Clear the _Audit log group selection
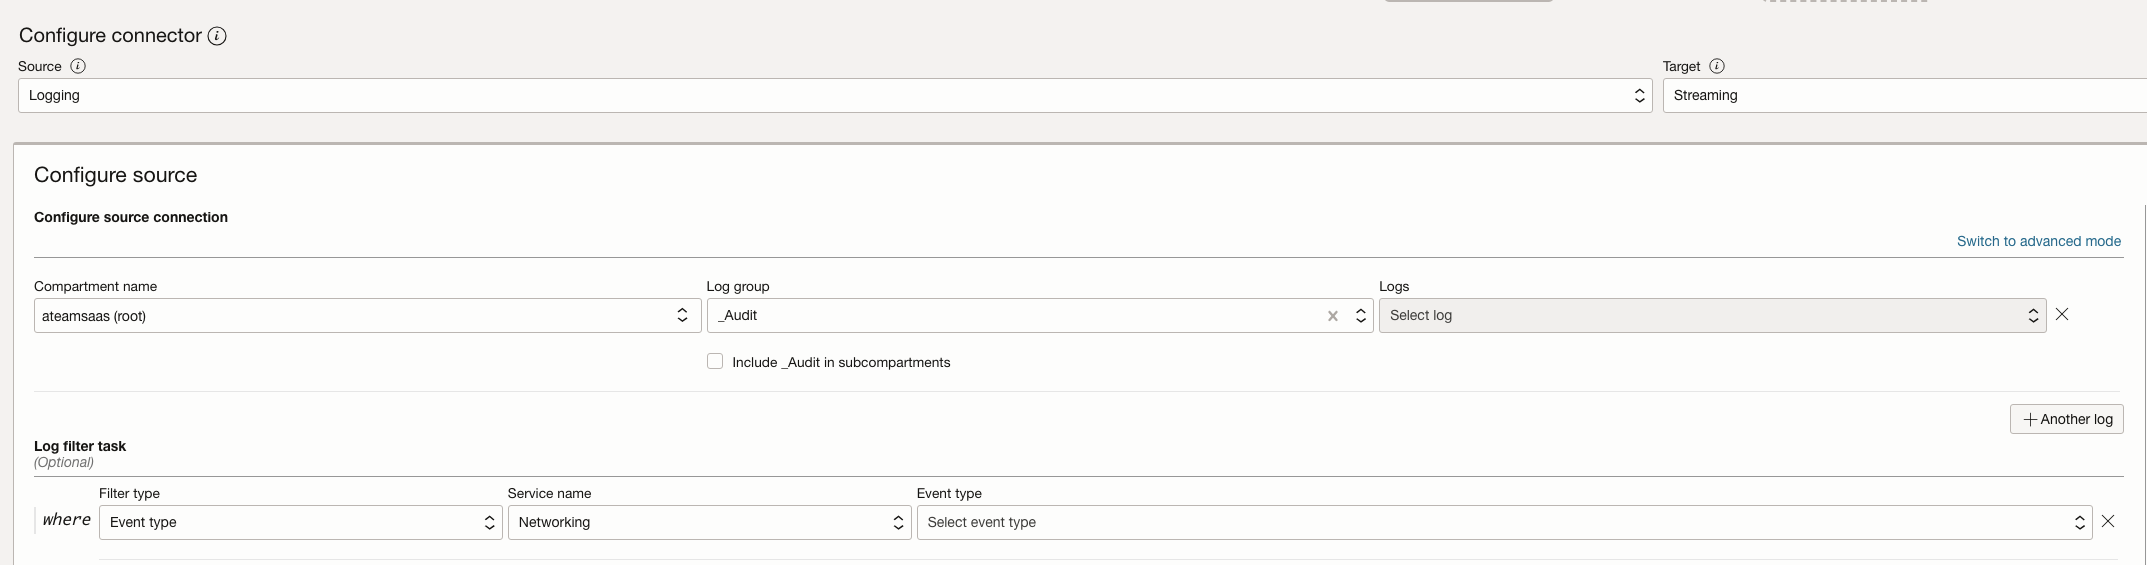The image size is (2147, 565). click(x=1333, y=316)
